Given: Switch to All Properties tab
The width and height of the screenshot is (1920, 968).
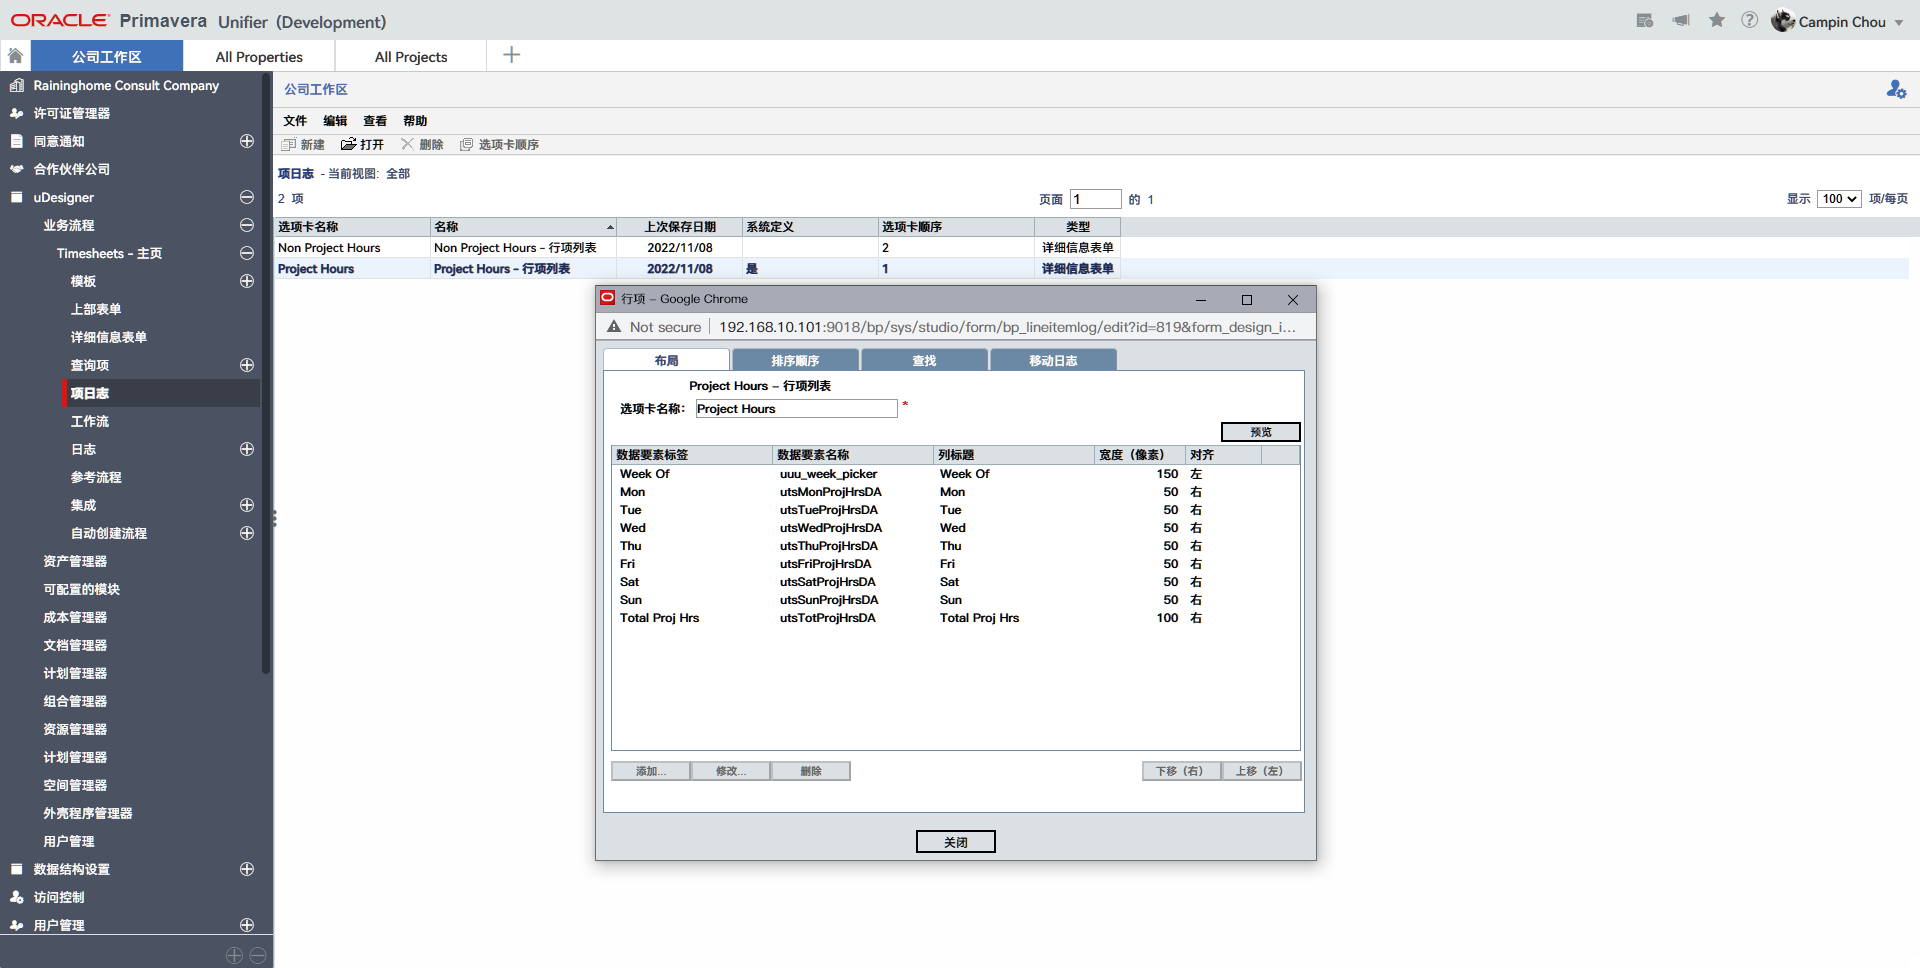Looking at the screenshot, I should 259,57.
